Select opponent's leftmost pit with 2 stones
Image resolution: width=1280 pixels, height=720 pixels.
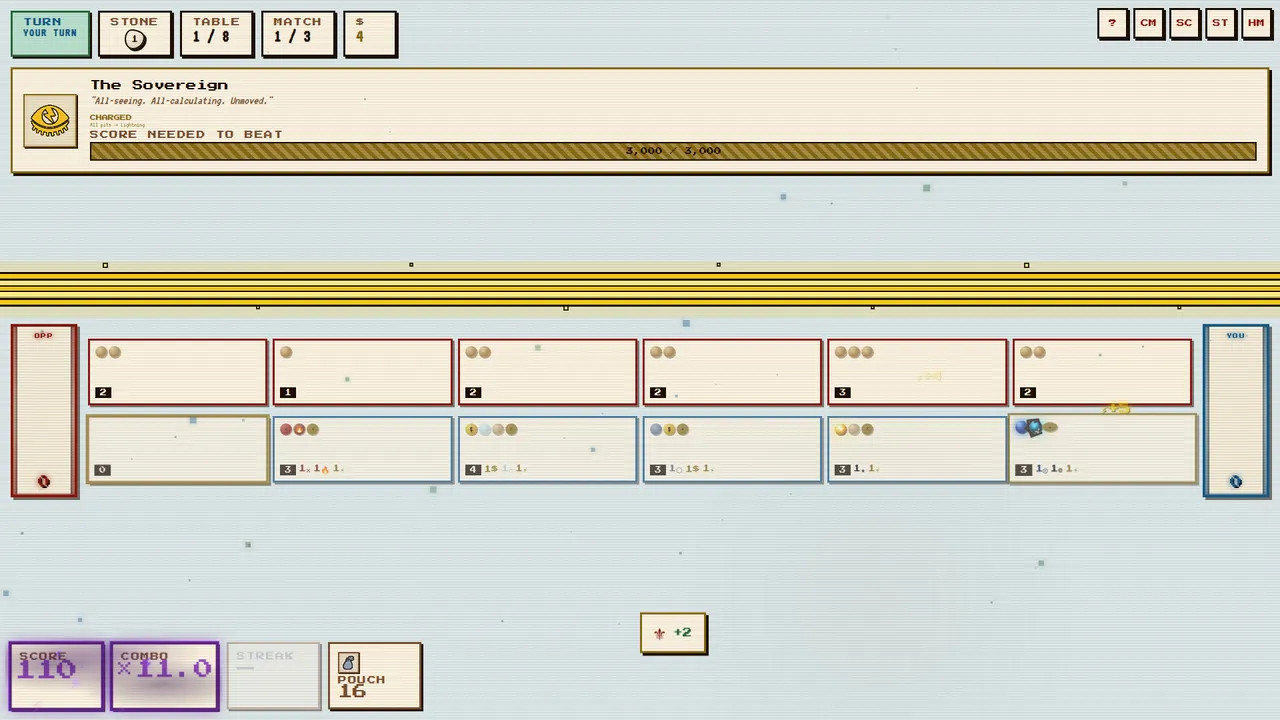[178, 372]
